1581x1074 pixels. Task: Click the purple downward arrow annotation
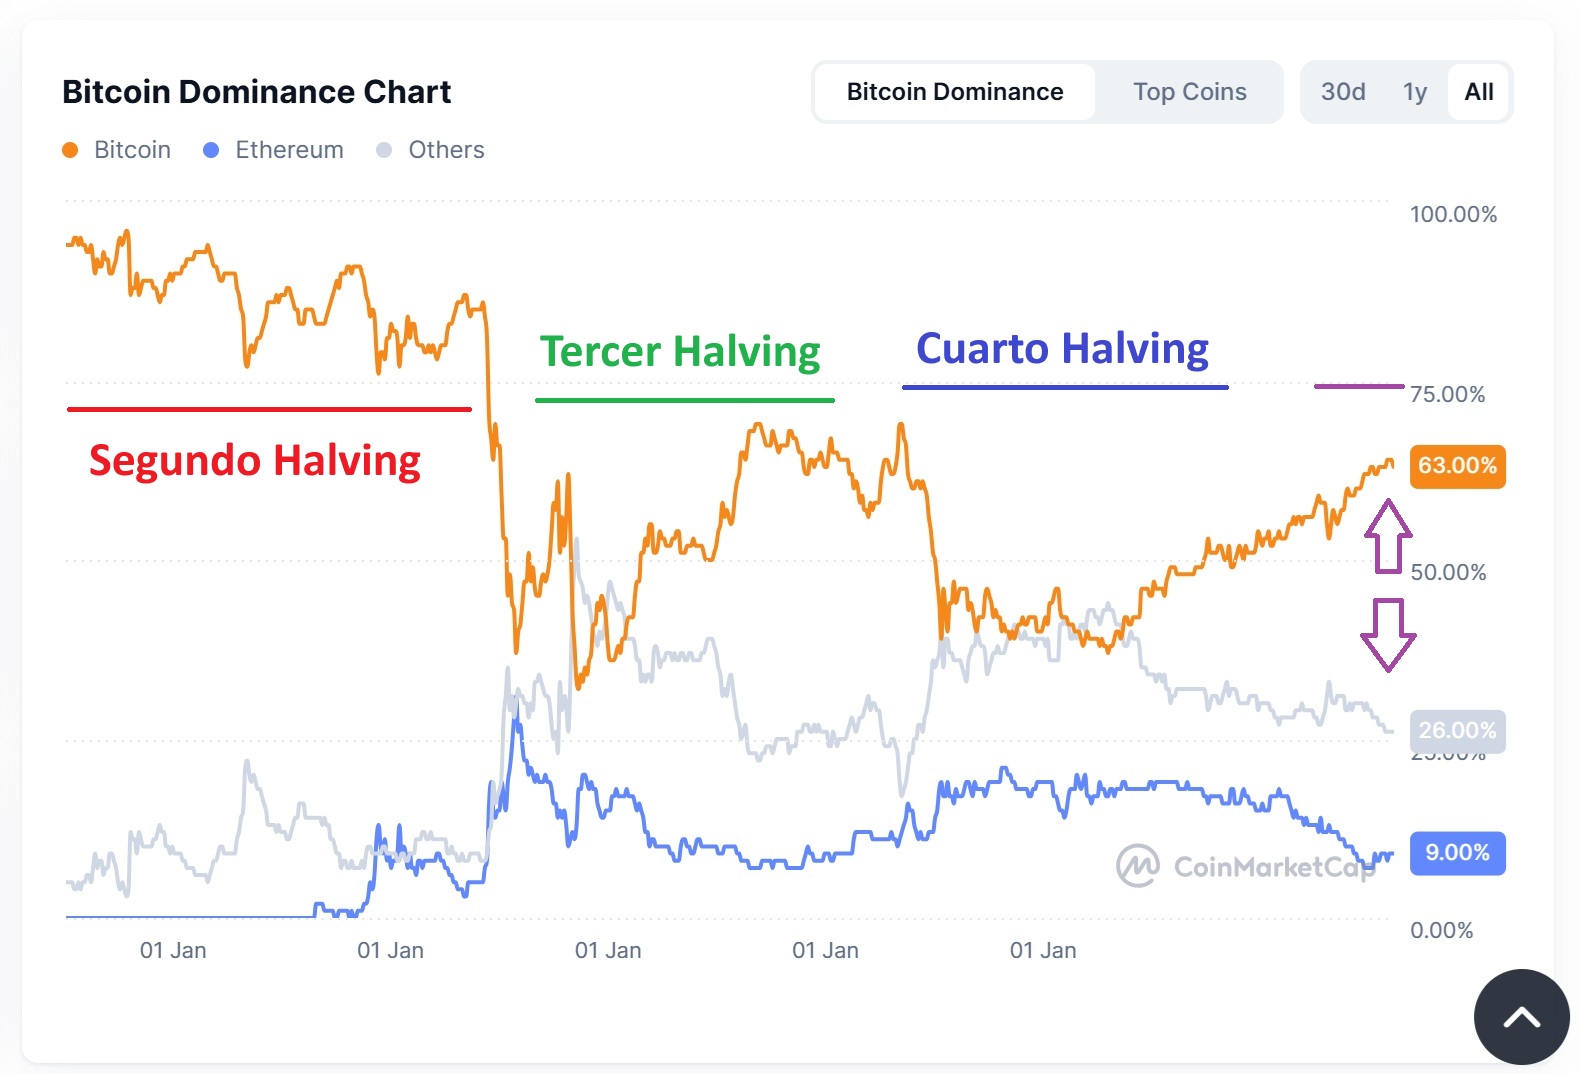[1388, 634]
